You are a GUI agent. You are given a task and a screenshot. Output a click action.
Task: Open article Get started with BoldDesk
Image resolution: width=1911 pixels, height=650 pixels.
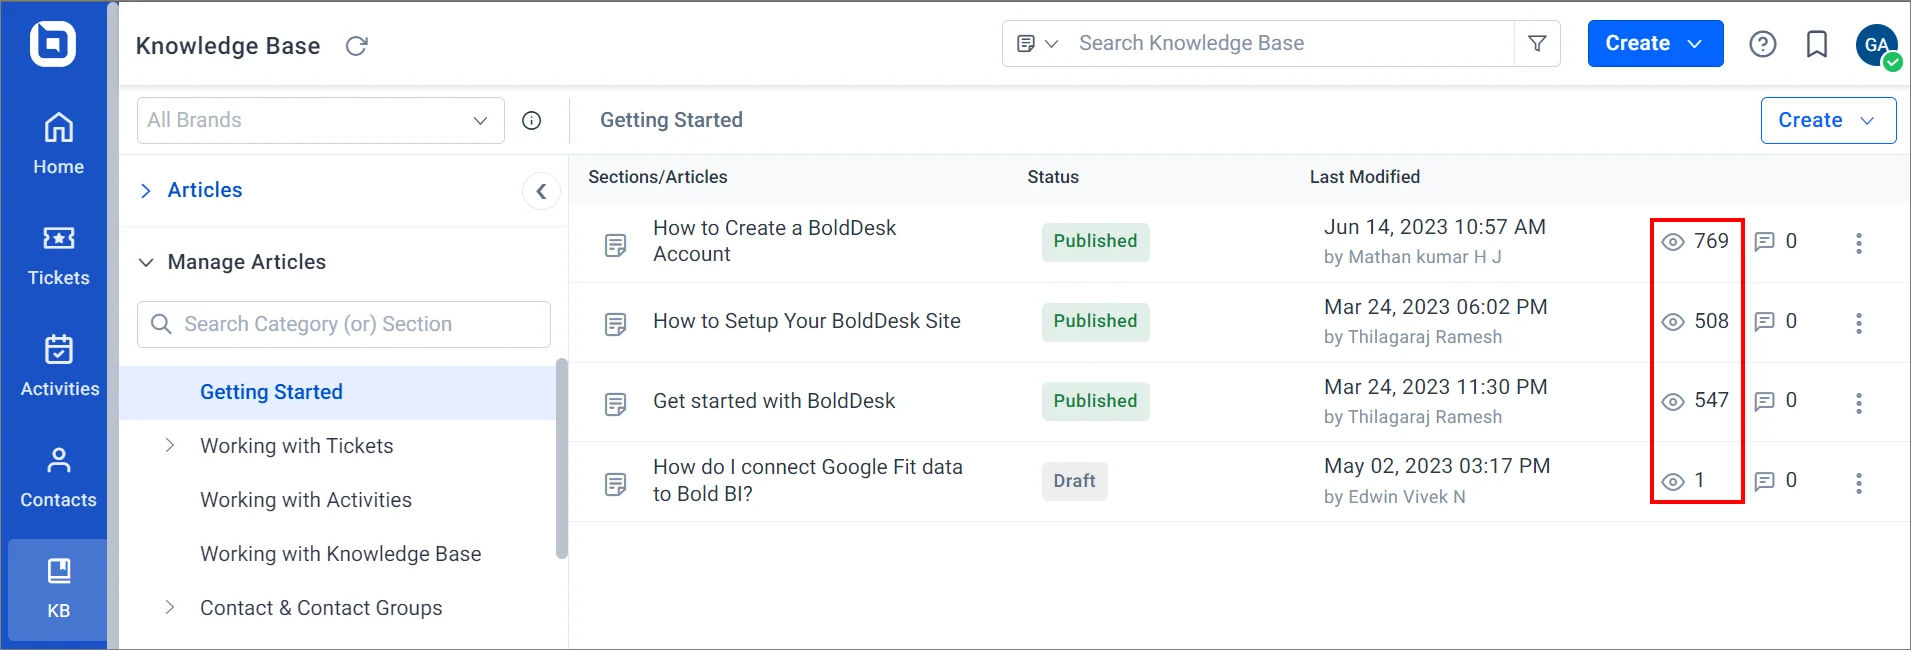[774, 401]
